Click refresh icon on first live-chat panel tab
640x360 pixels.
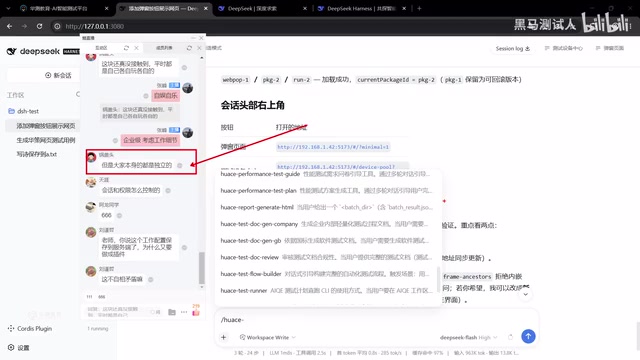(126, 48)
